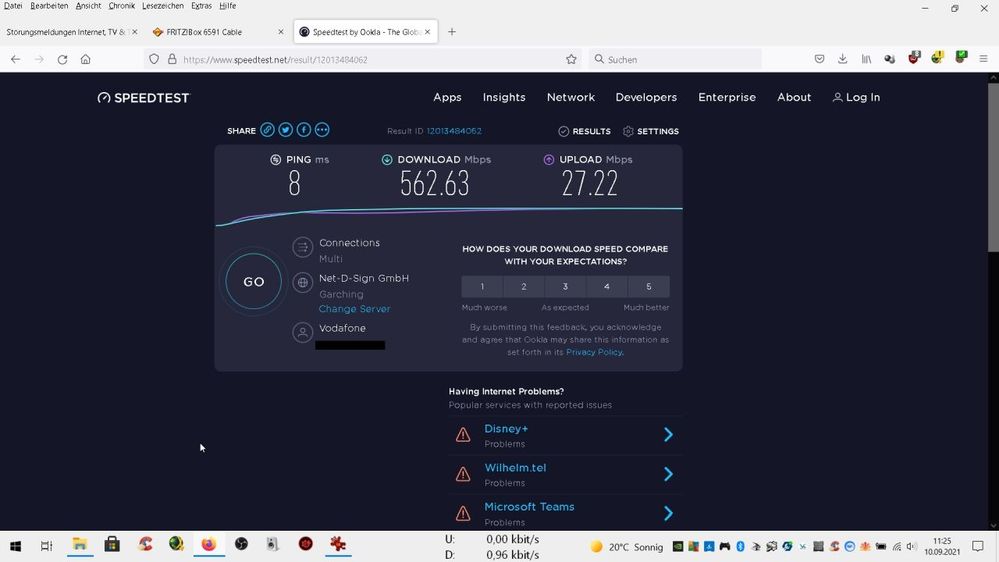Open Windows notification center
This screenshot has height=562, width=999.
tap(978, 546)
